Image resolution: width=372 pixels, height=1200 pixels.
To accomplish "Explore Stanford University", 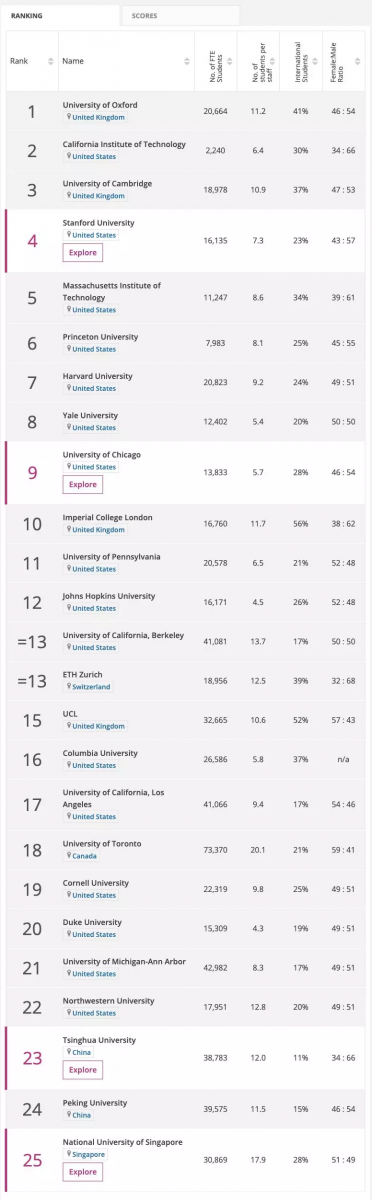I will pos(82,252).
